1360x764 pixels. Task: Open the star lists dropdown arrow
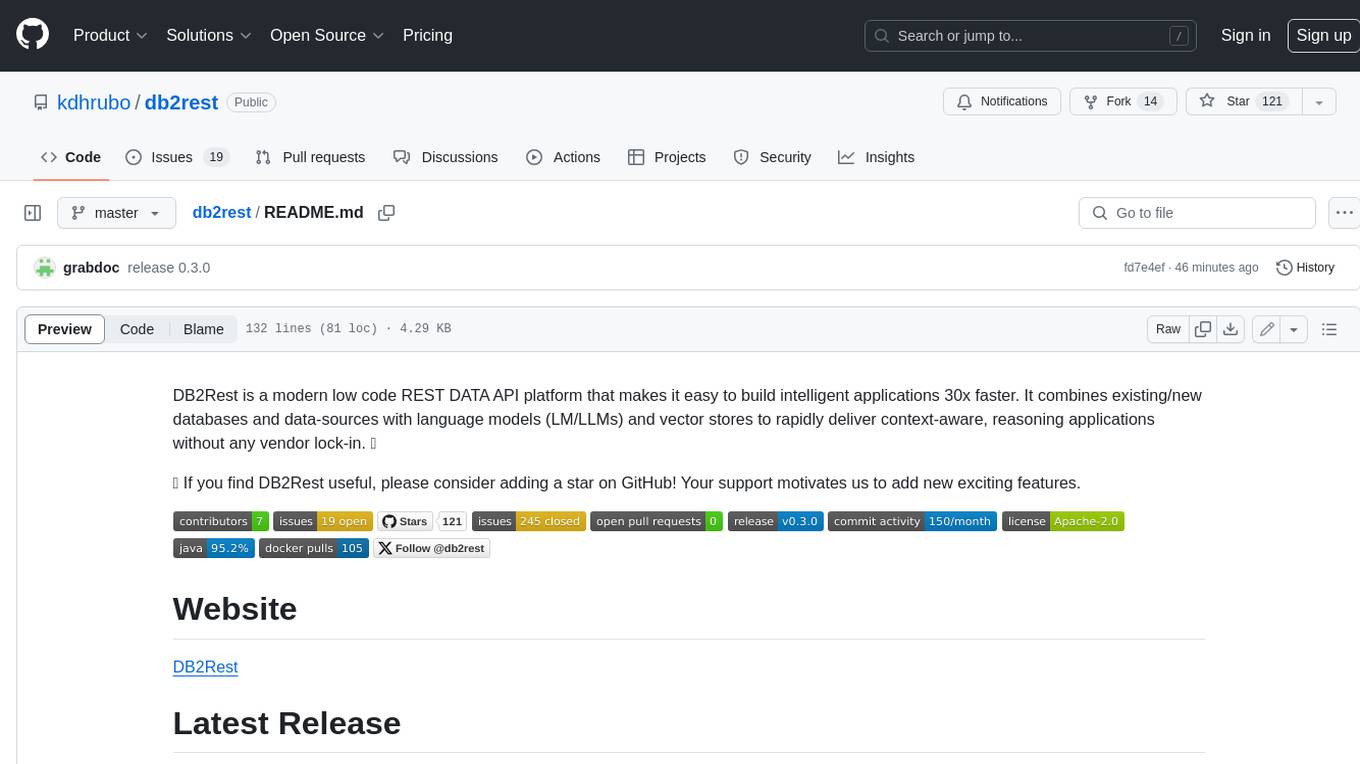click(x=1319, y=101)
